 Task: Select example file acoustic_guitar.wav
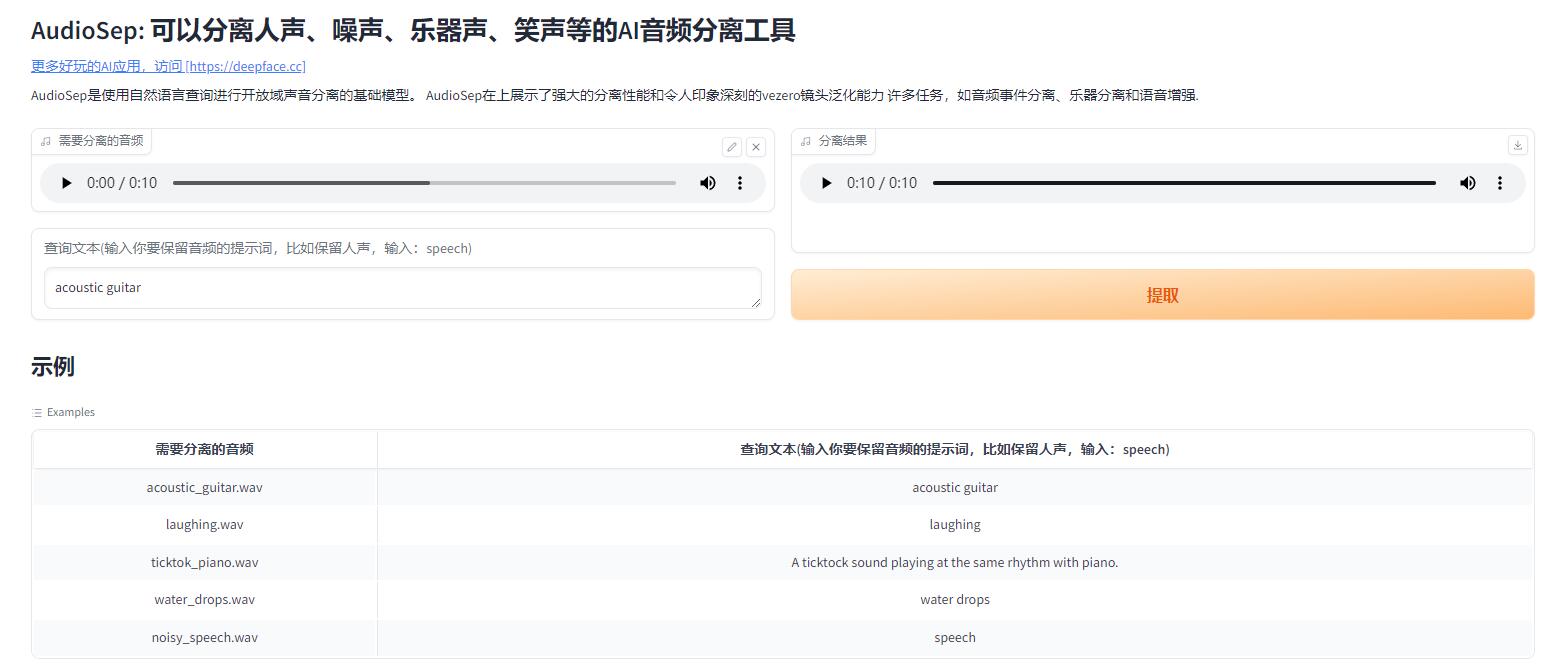[x=205, y=488]
